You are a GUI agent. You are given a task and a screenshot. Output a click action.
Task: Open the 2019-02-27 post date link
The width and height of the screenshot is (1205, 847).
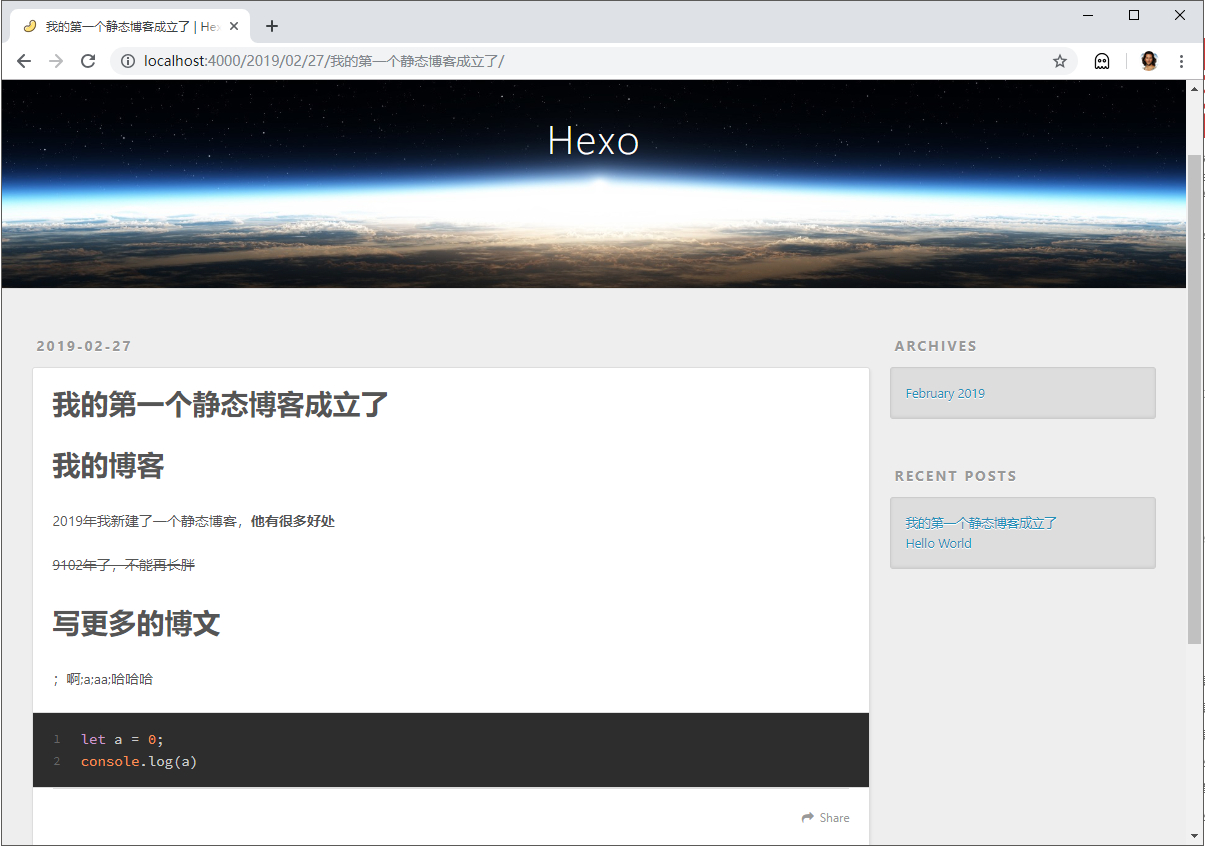(x=84, y=346)
